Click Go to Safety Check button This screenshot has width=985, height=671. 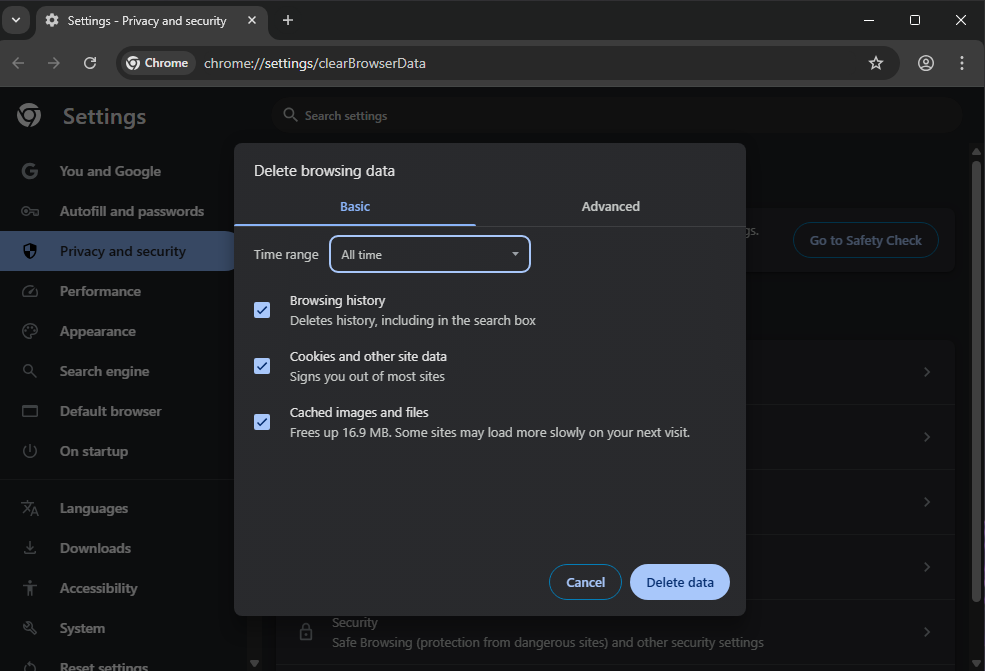click(866, 240)
